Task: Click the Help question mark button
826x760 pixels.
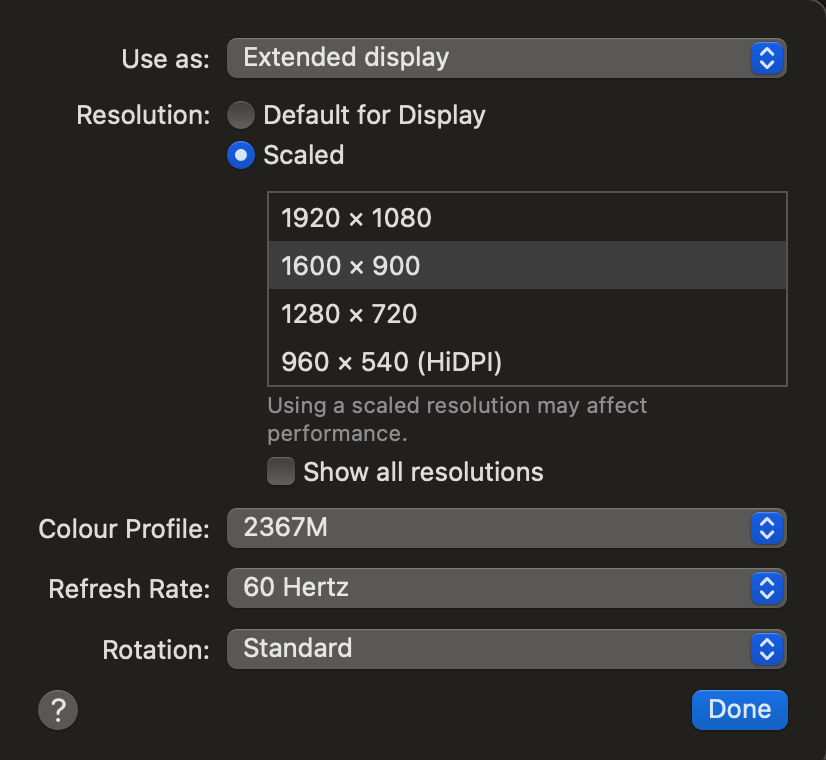Action: [58, 710]
